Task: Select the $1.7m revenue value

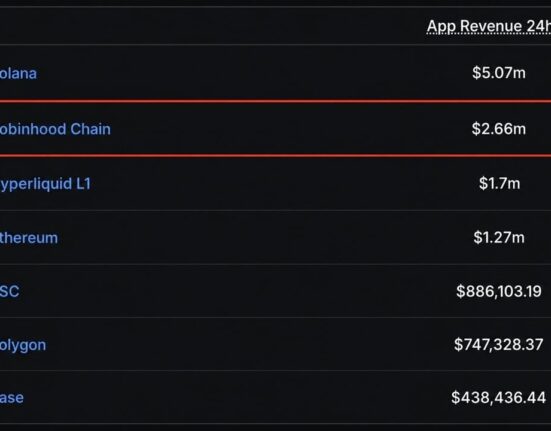Action: coord(499,183)
